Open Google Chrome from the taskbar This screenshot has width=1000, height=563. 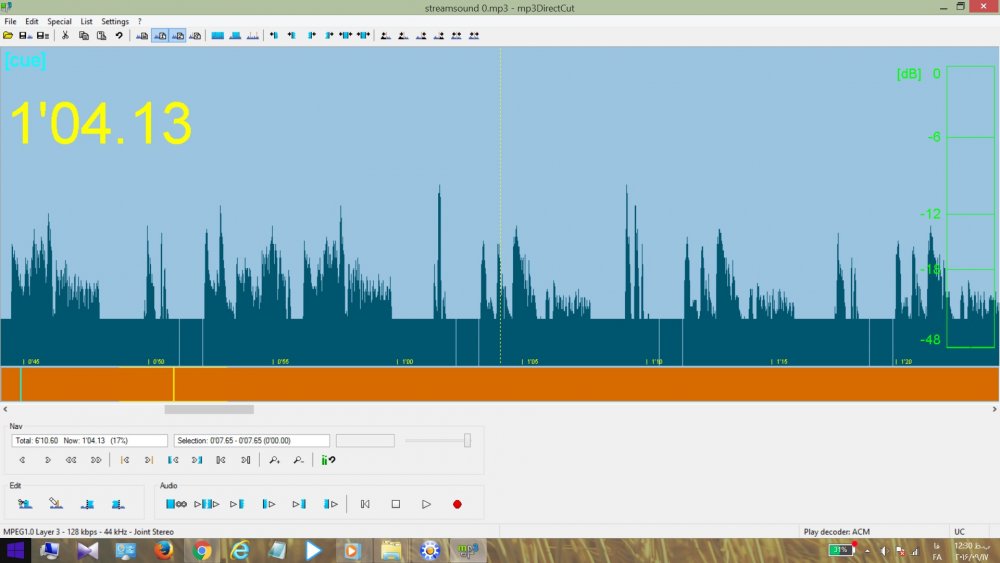tap(202, 550)
